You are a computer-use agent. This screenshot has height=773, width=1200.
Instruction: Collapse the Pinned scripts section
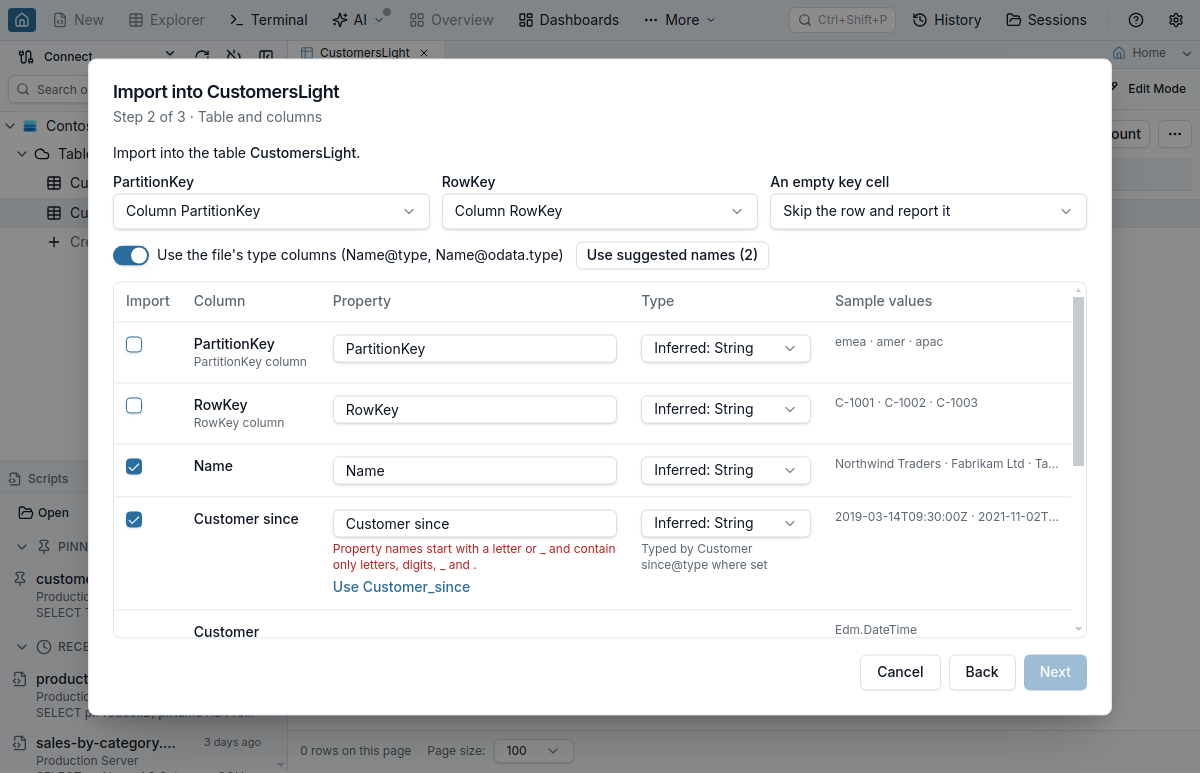pyautogui.click(x=22, y=547)
